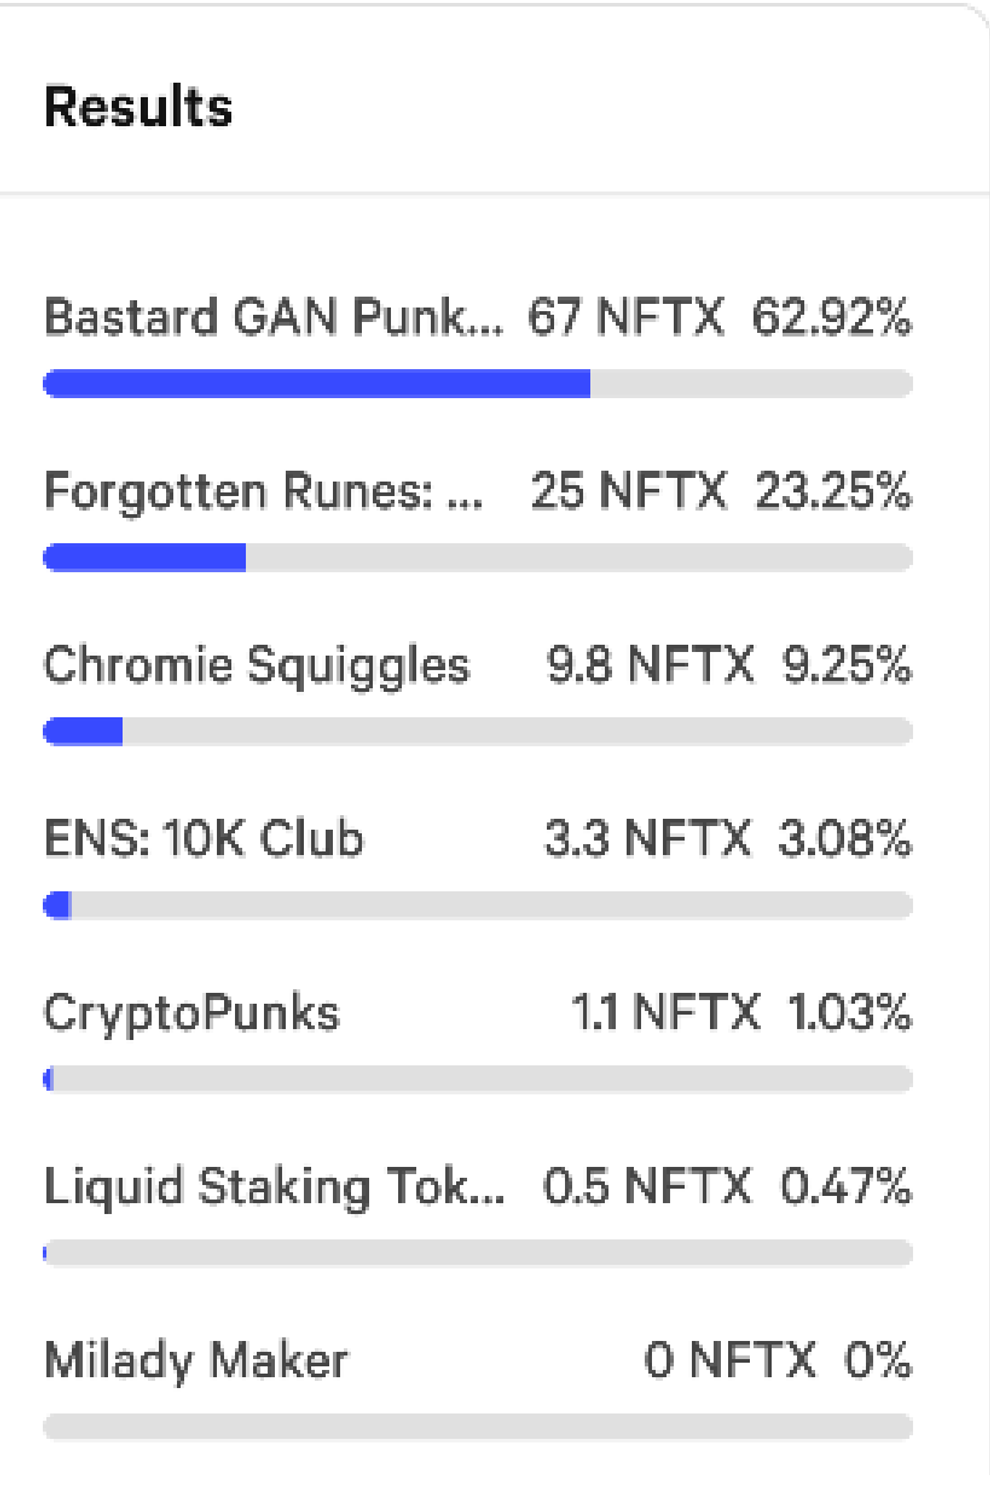The image size is (990, 1500).
Task: Click the 3.08% percentage value
Action: 845,838
